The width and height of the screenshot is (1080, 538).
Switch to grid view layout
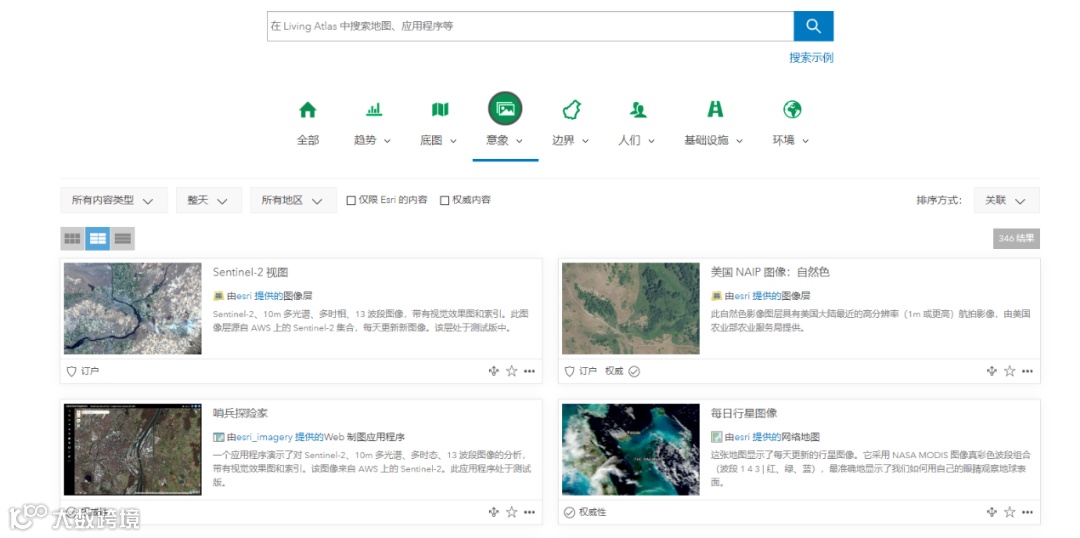72,239
